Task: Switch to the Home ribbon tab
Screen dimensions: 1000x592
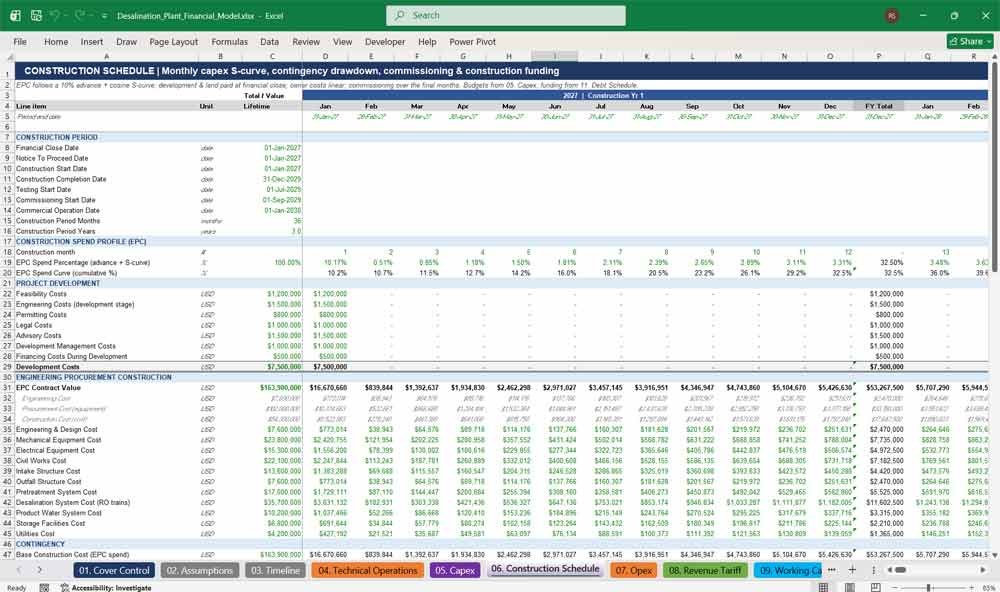Action: [56, 41]
